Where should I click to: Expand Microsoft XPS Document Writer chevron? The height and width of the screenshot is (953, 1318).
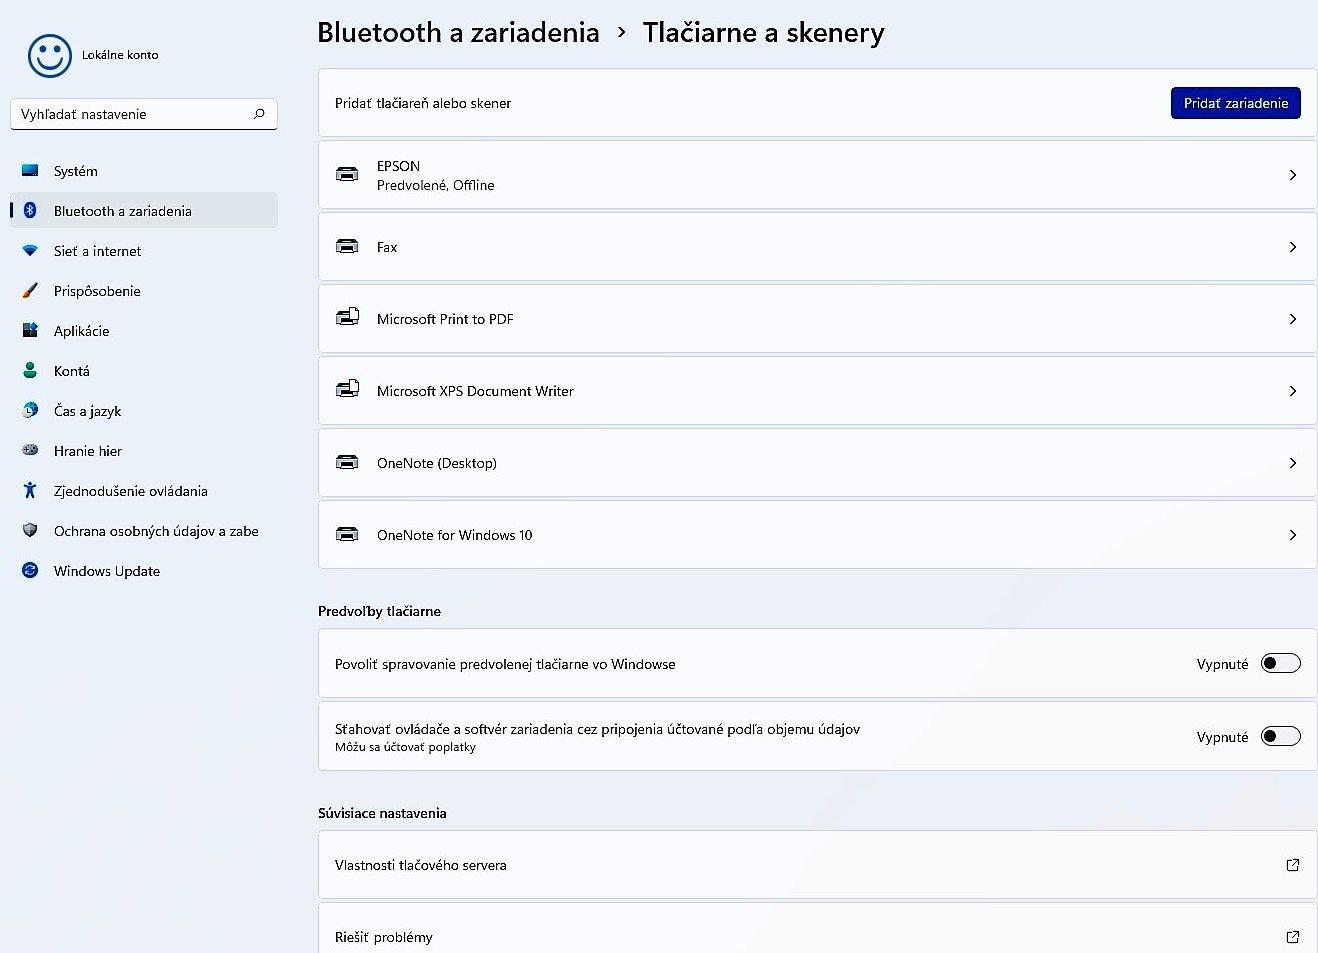tap(1293, 391)
